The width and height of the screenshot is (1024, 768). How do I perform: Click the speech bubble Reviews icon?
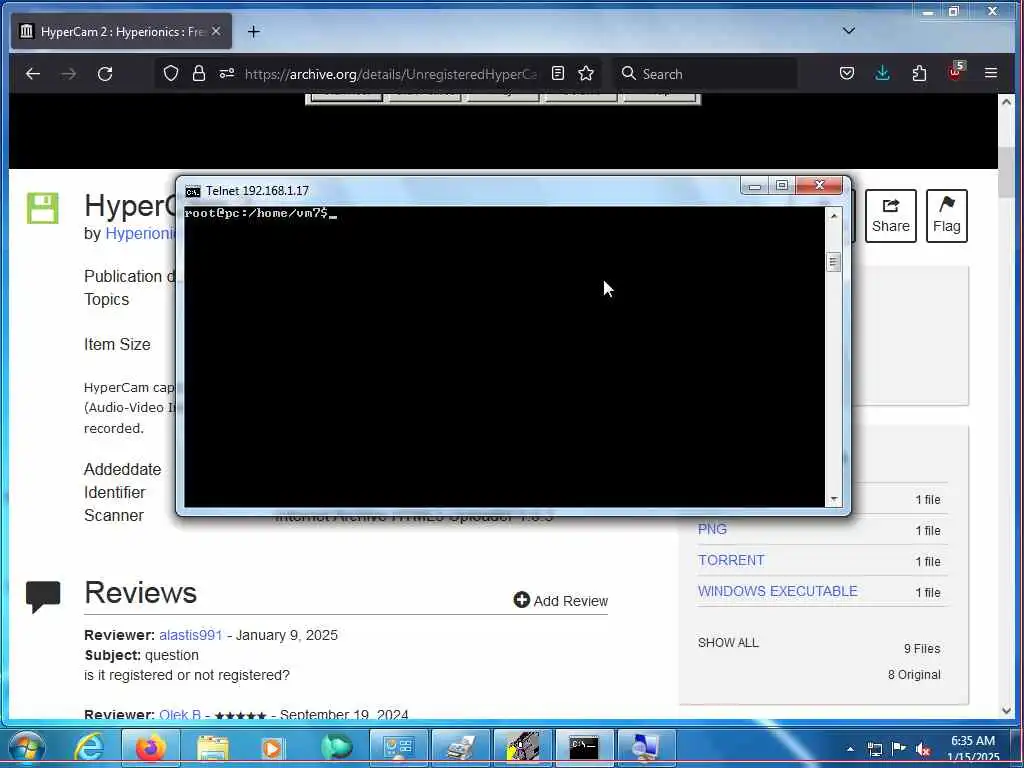[x=43, y=596]
